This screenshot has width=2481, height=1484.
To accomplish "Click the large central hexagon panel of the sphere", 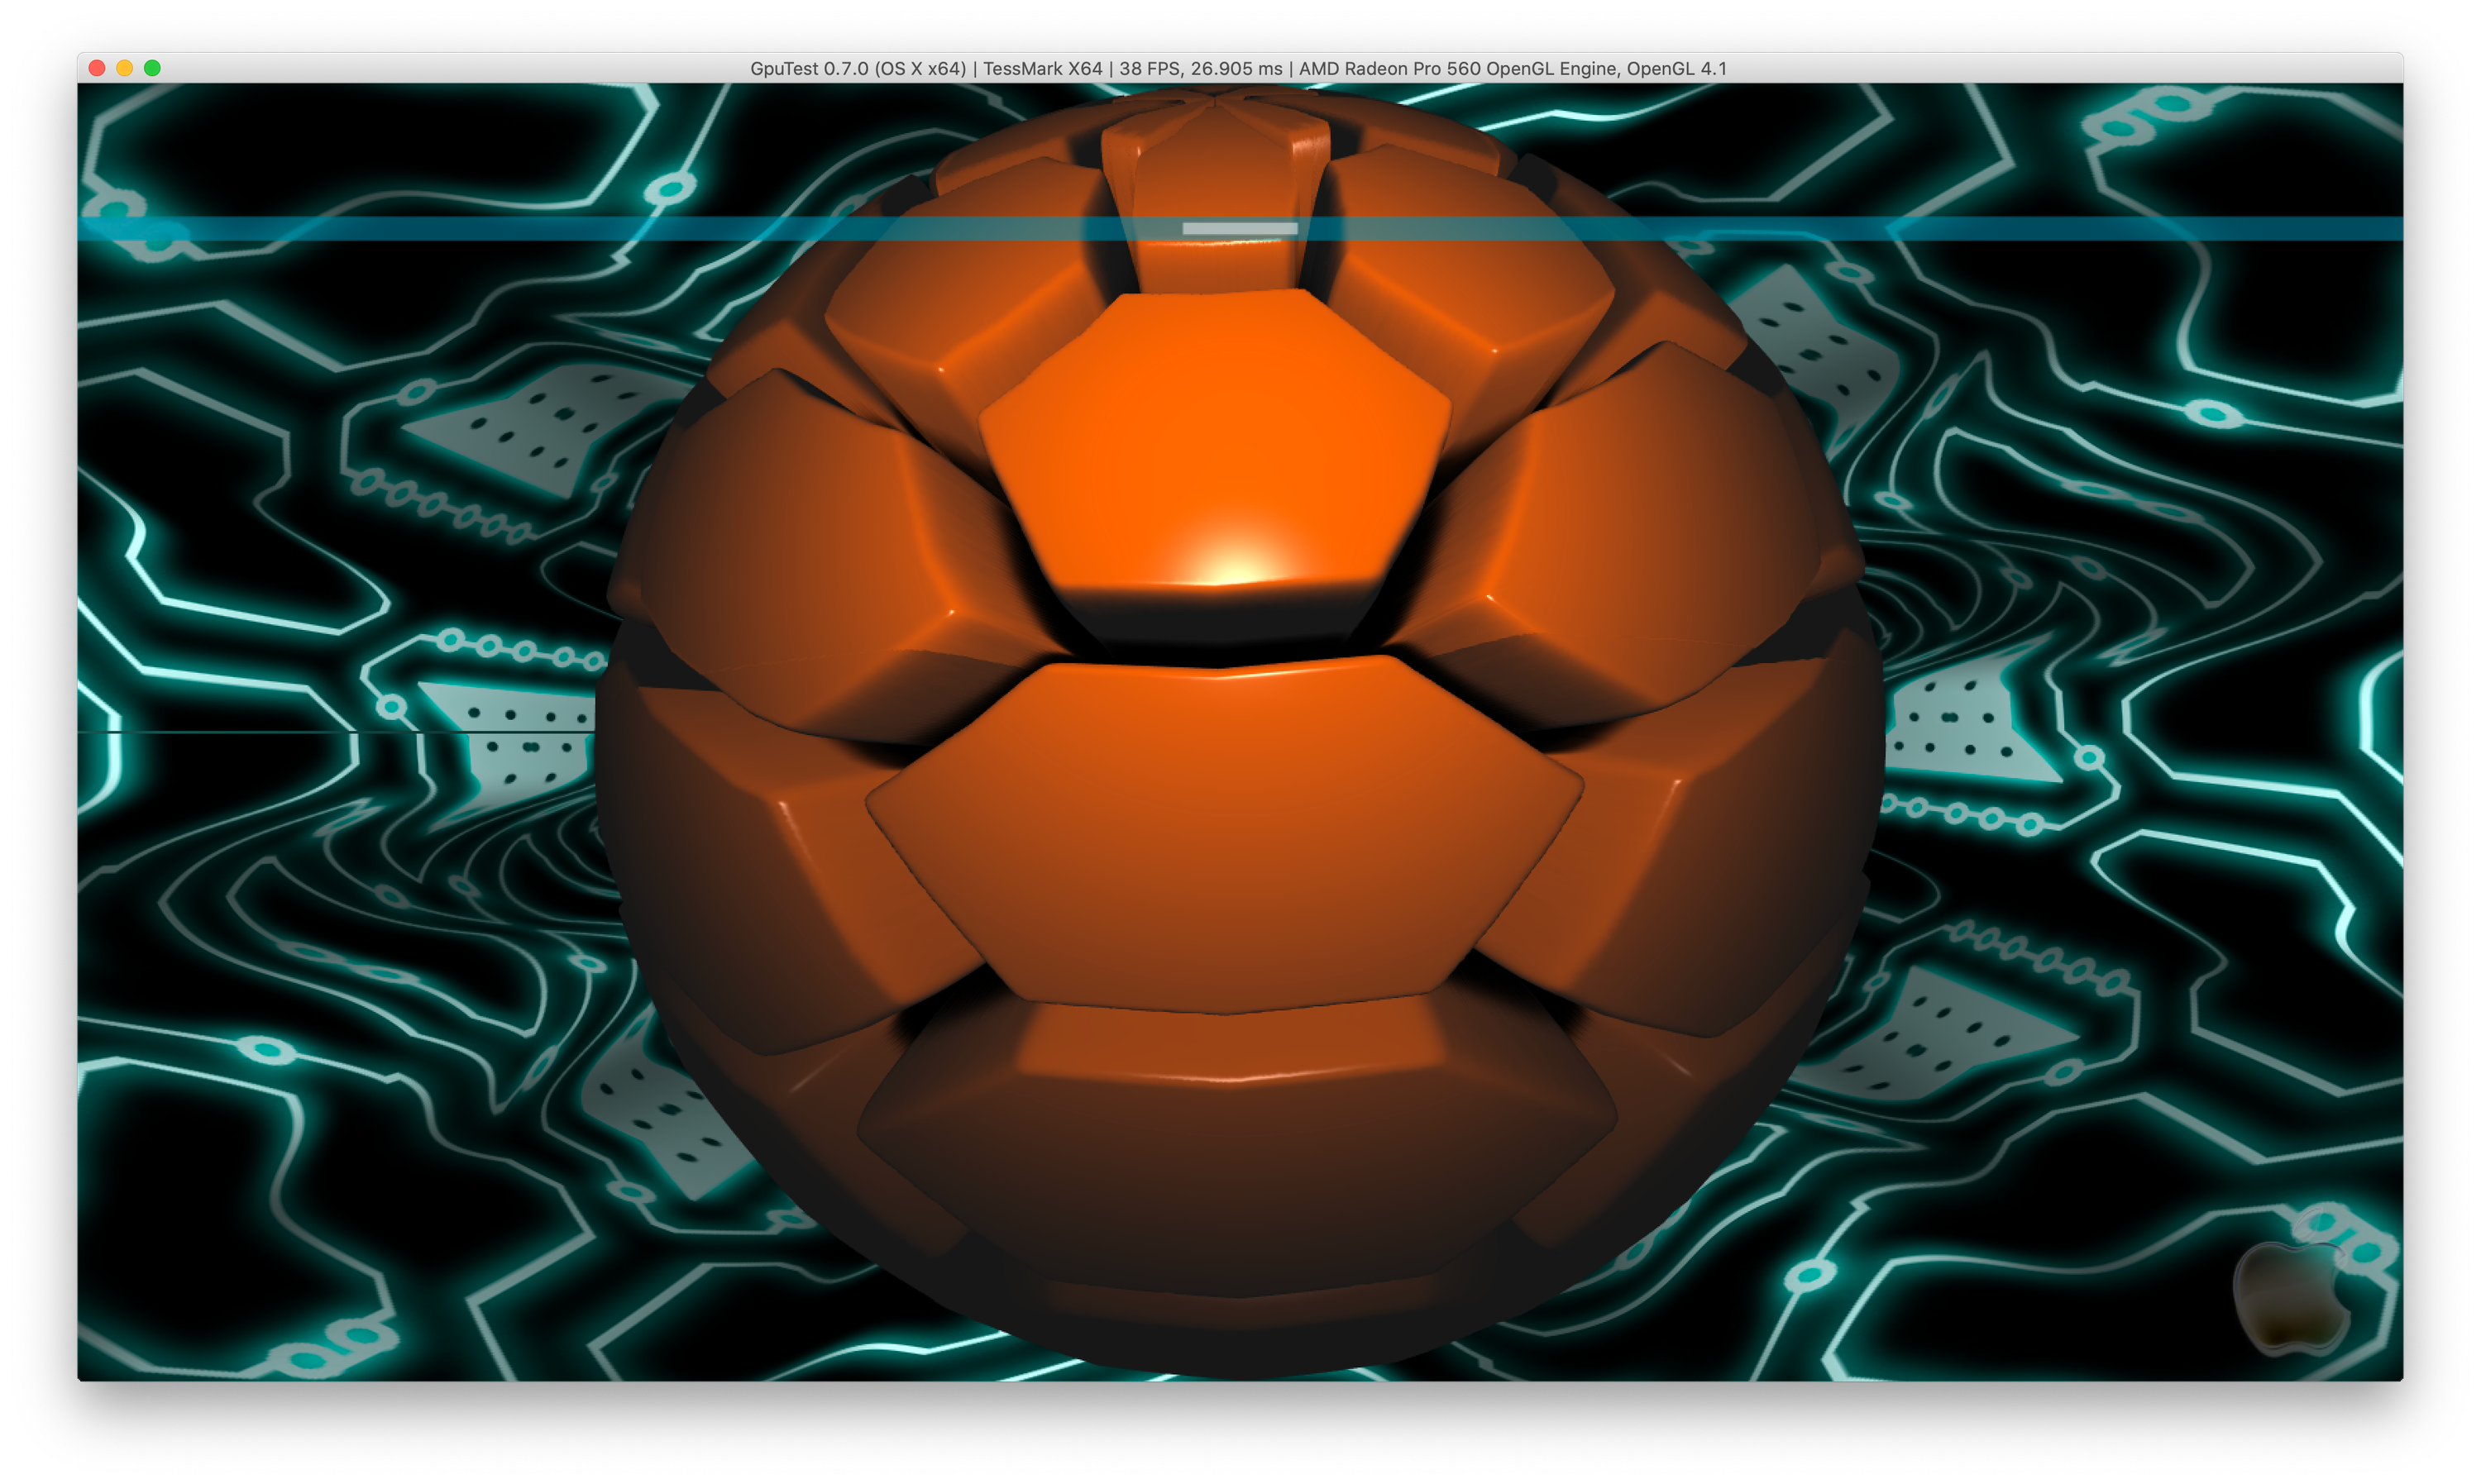I will [1225, 835].
